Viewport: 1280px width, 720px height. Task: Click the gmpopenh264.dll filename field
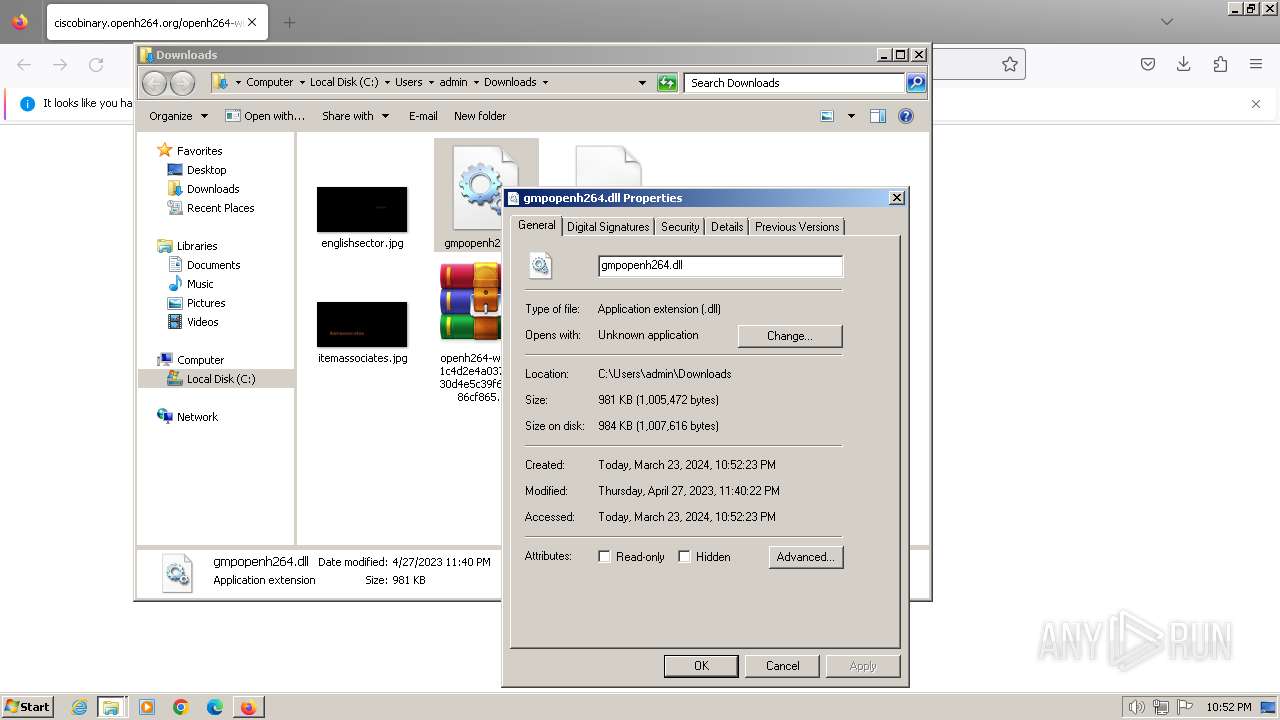pos(720,266)
